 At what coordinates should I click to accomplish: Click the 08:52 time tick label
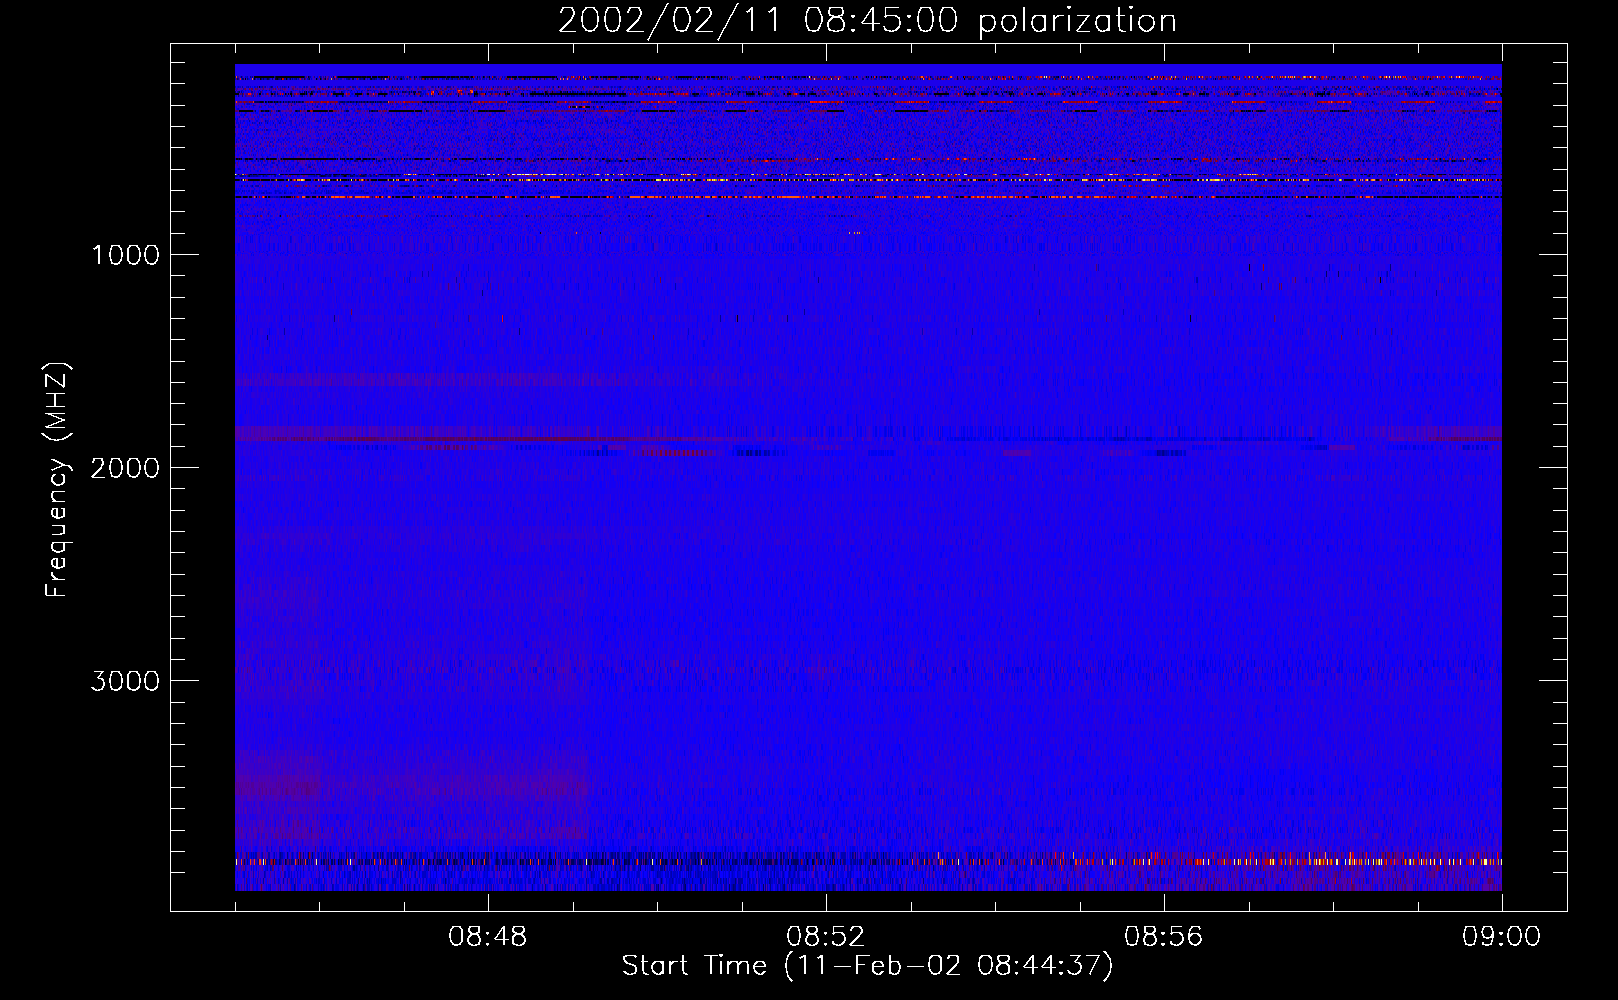(x=826, y=937)
